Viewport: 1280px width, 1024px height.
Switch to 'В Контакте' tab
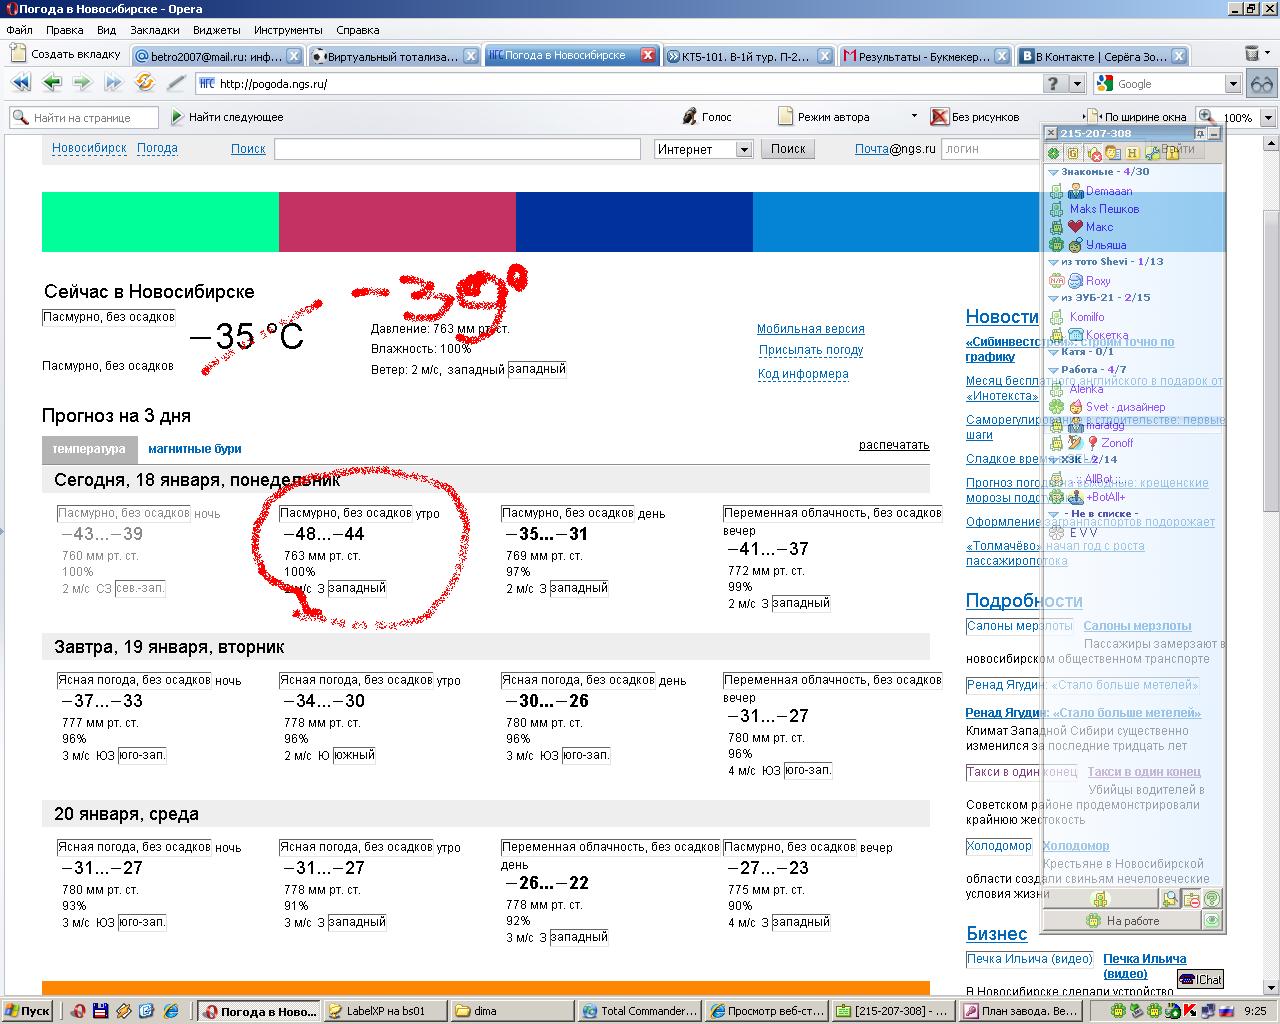click(x=1102, y=56)
